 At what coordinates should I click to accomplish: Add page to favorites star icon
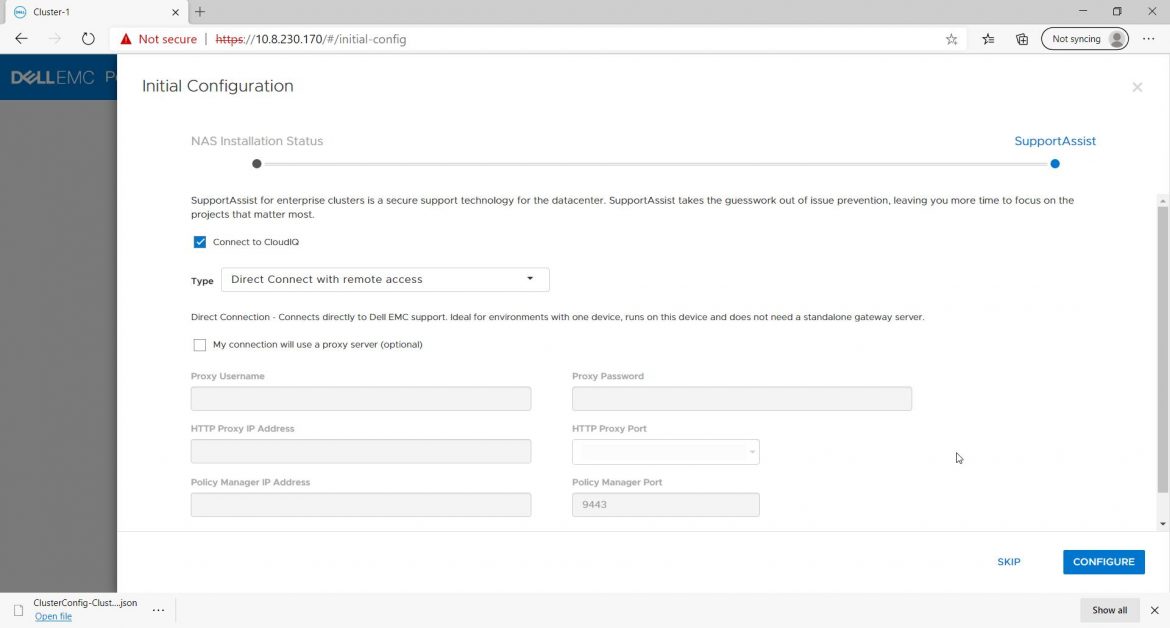click(x=951, y=39)
